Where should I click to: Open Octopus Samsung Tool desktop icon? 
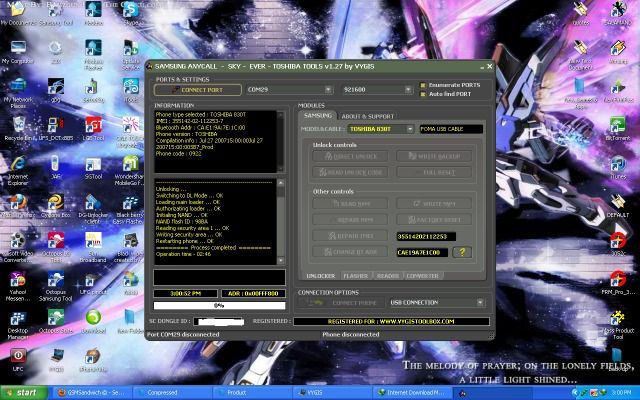[56, 287]
